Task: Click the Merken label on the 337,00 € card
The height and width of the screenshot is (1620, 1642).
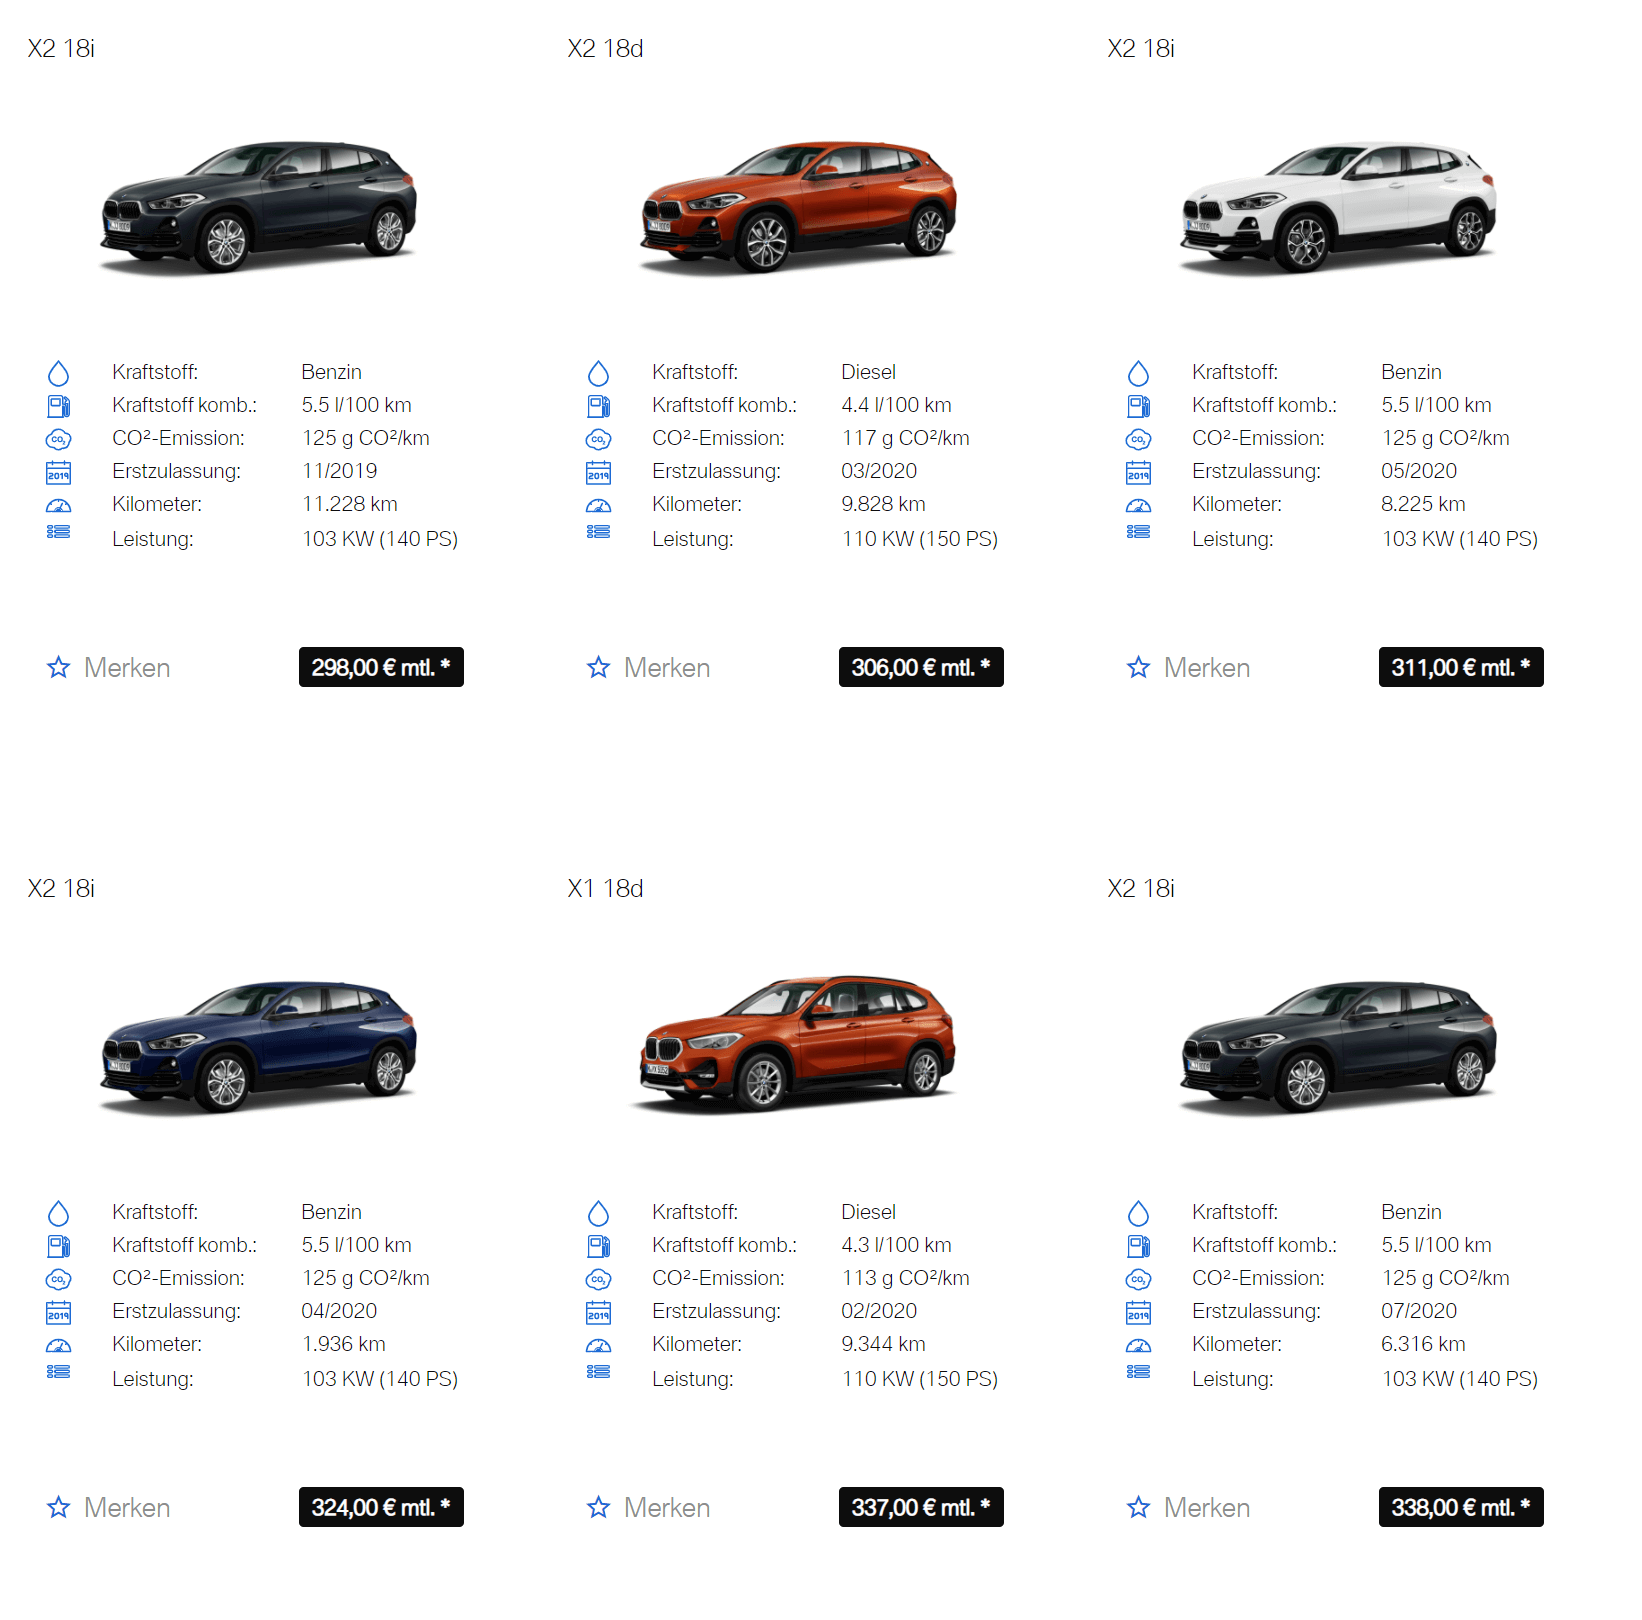Action: (x=667, y=1508)
